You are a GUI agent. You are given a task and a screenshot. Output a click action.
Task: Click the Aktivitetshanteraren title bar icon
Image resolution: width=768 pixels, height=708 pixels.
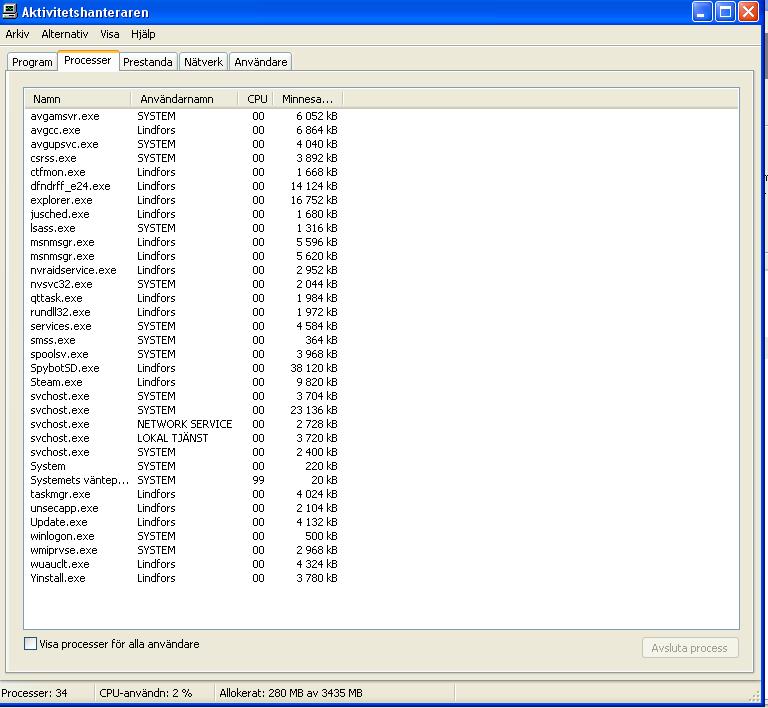click(x=10, y=11)
